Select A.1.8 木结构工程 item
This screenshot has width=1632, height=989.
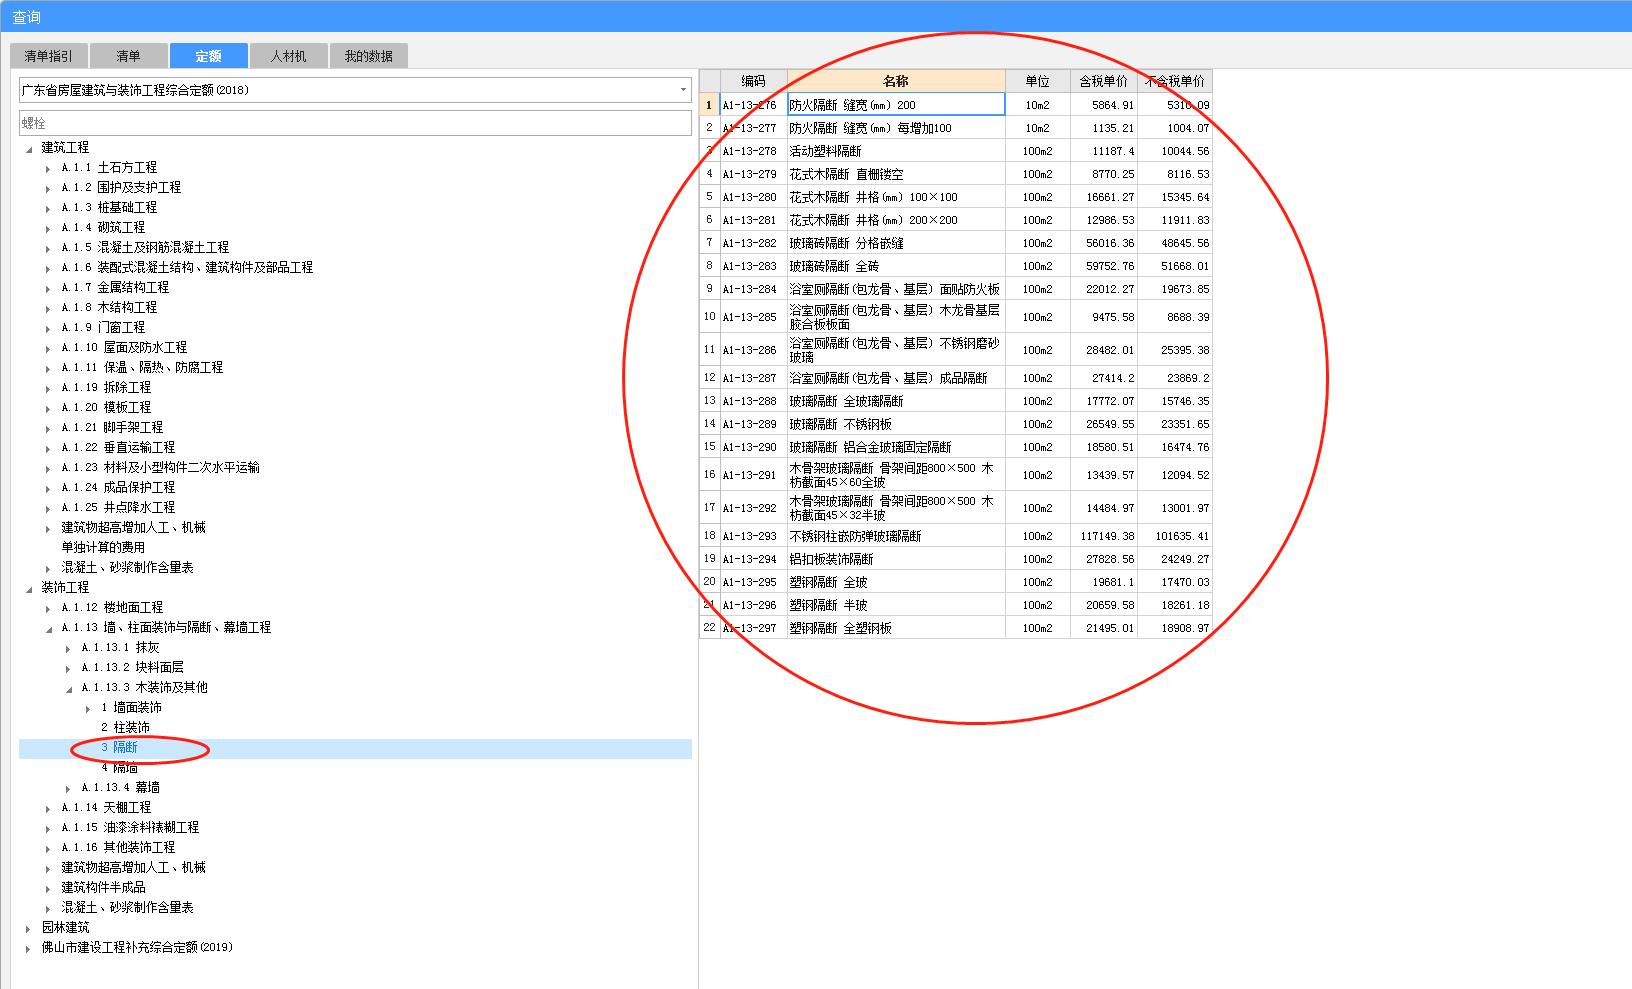pos(109,307)
